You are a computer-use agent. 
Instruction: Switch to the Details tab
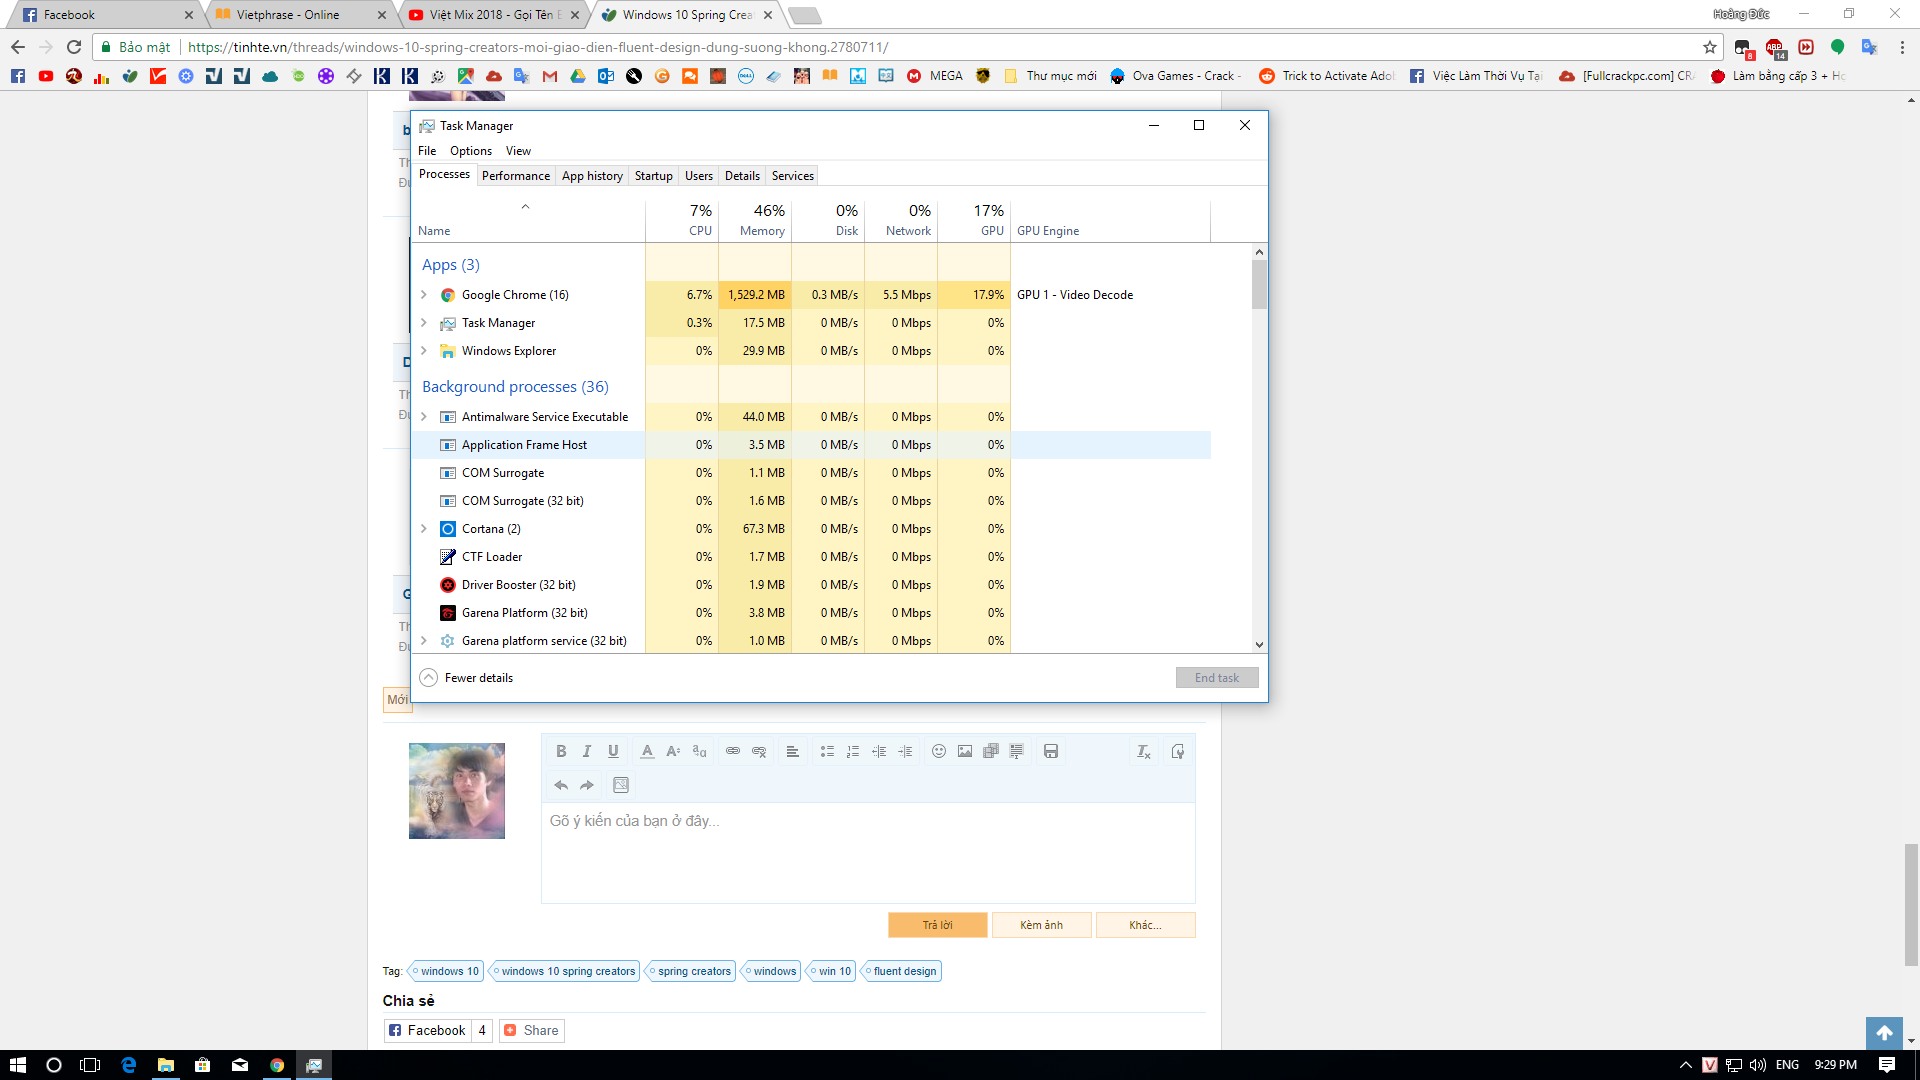[x=742, y=176]
